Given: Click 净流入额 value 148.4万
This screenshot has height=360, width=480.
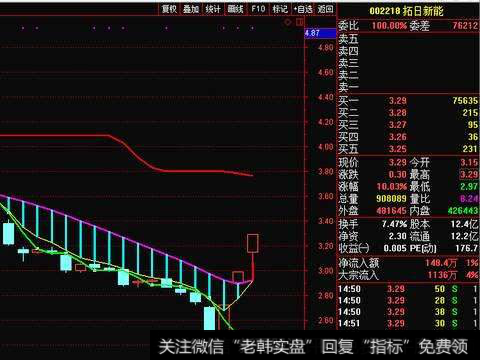Looking at the screenshot, I should (x=441, y=263).
